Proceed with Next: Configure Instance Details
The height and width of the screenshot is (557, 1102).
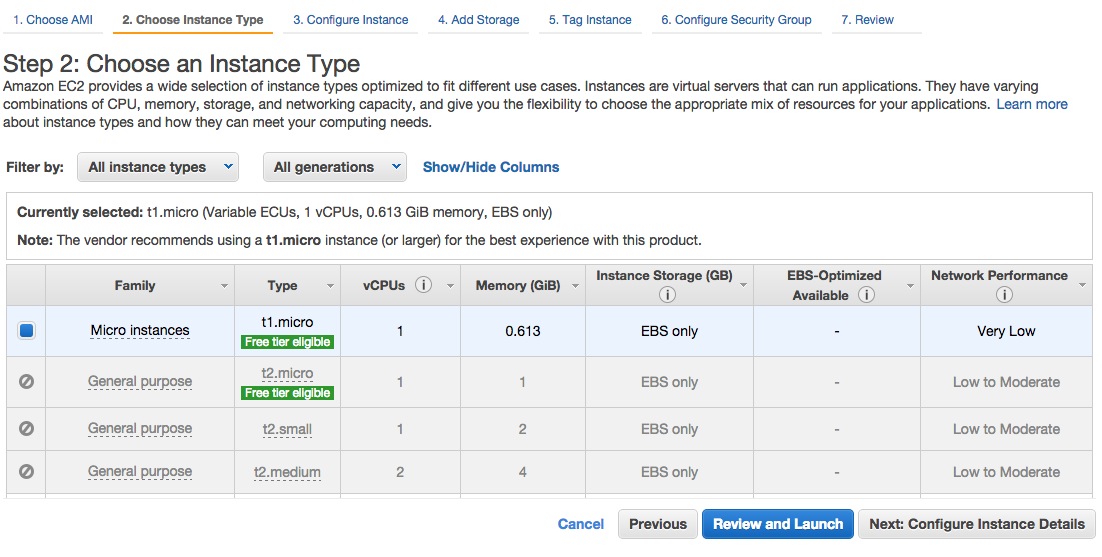977,524
